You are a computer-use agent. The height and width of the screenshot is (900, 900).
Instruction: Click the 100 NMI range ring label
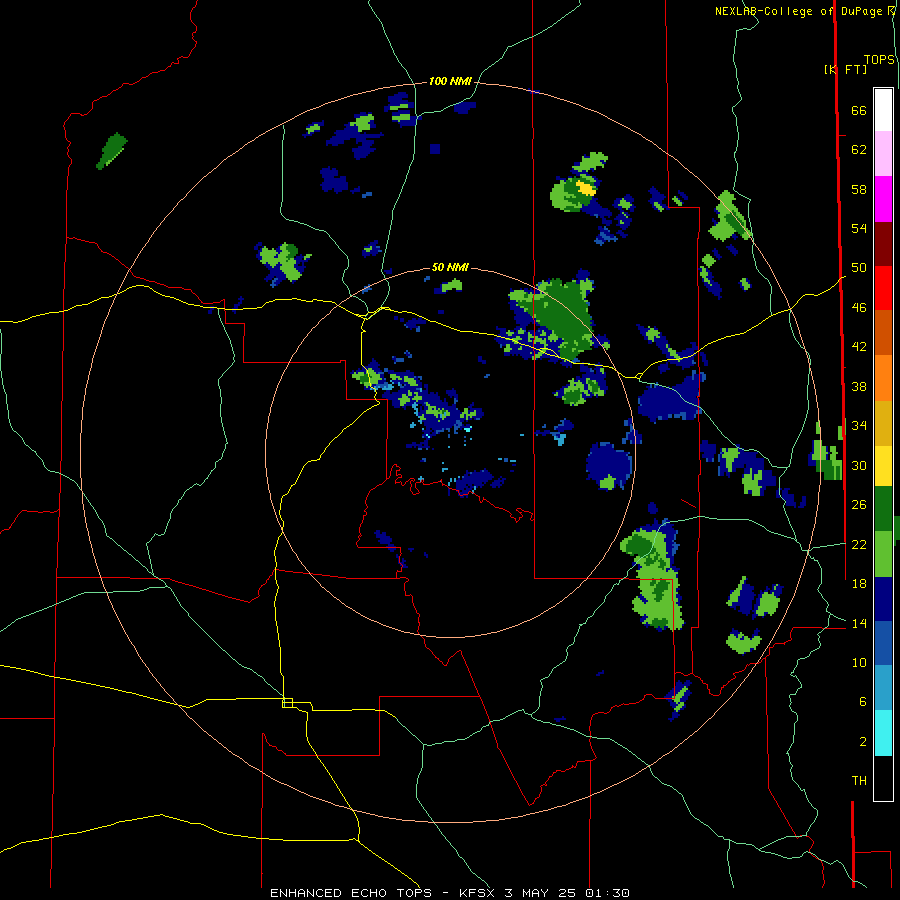(450, 82)
